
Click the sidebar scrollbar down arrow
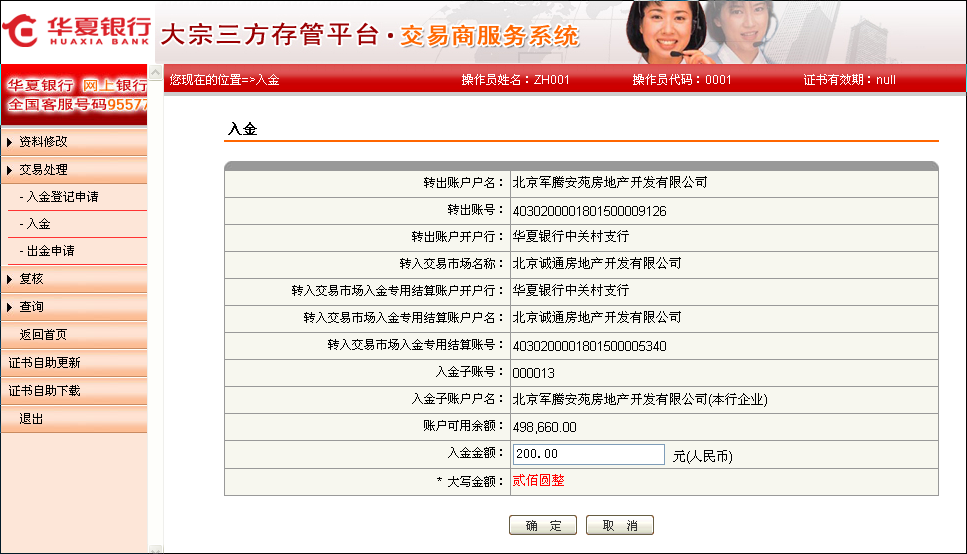[x=155, y=549]
